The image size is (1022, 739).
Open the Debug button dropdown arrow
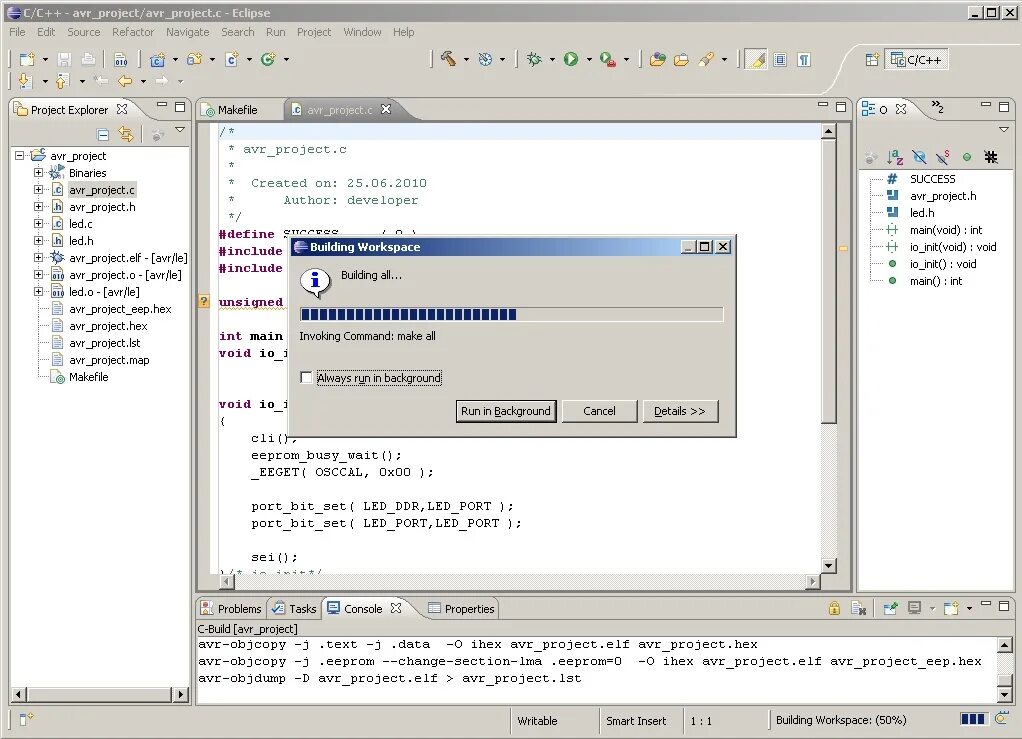pos(551,60)
